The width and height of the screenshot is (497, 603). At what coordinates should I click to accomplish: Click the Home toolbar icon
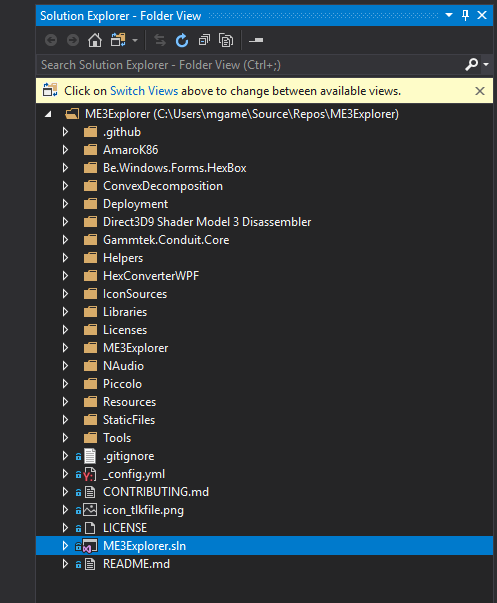[95, 40]
